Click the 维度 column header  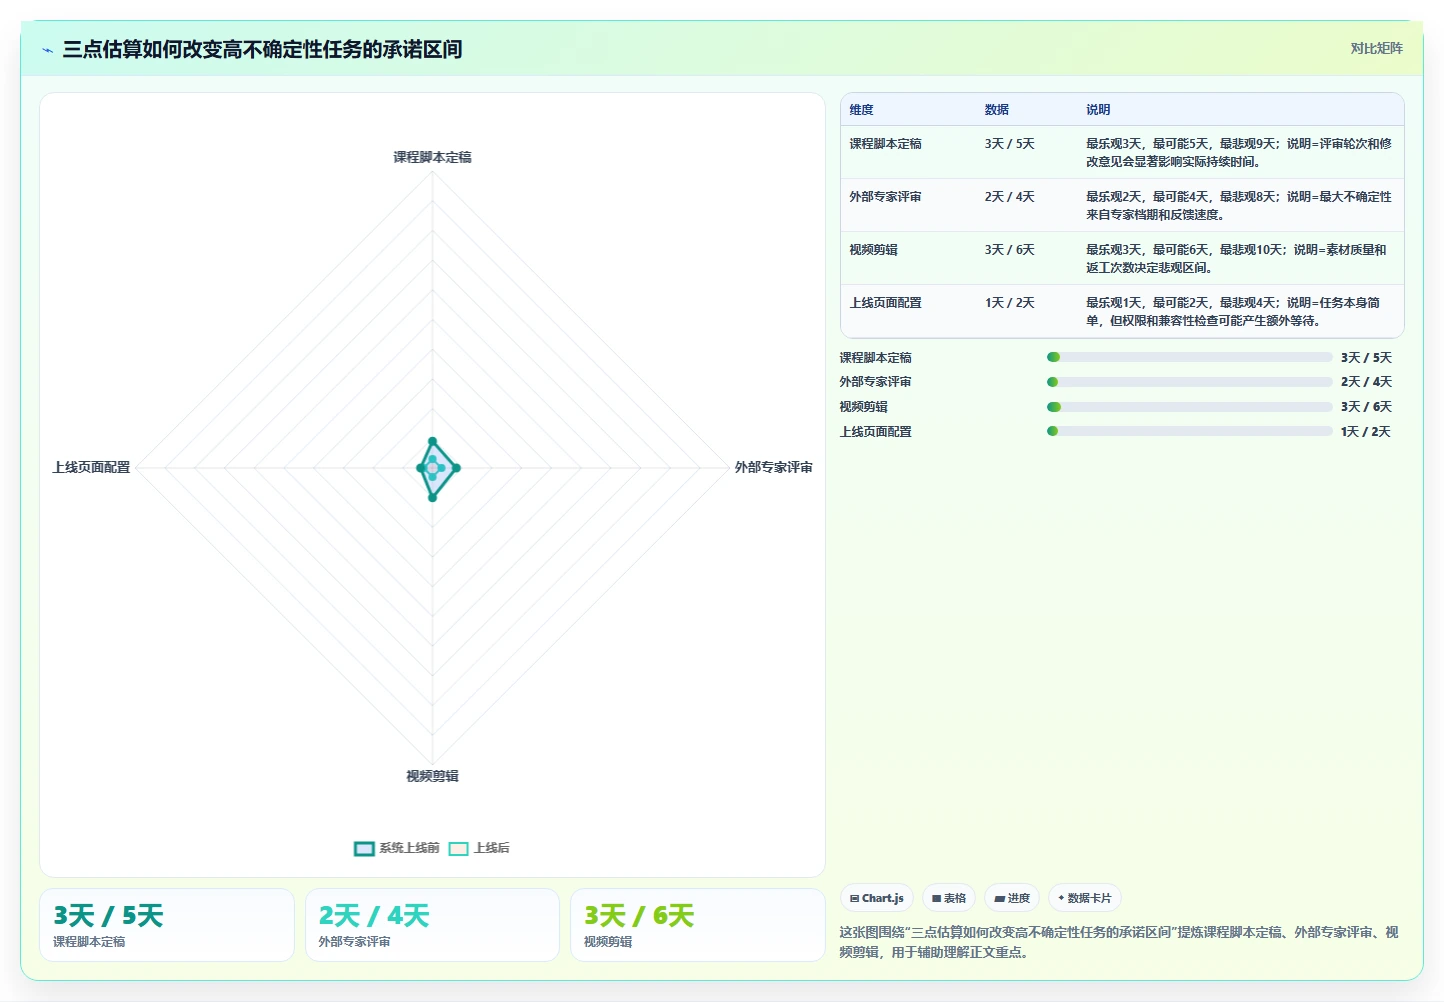pyautogui.click(x=861, y=110)
